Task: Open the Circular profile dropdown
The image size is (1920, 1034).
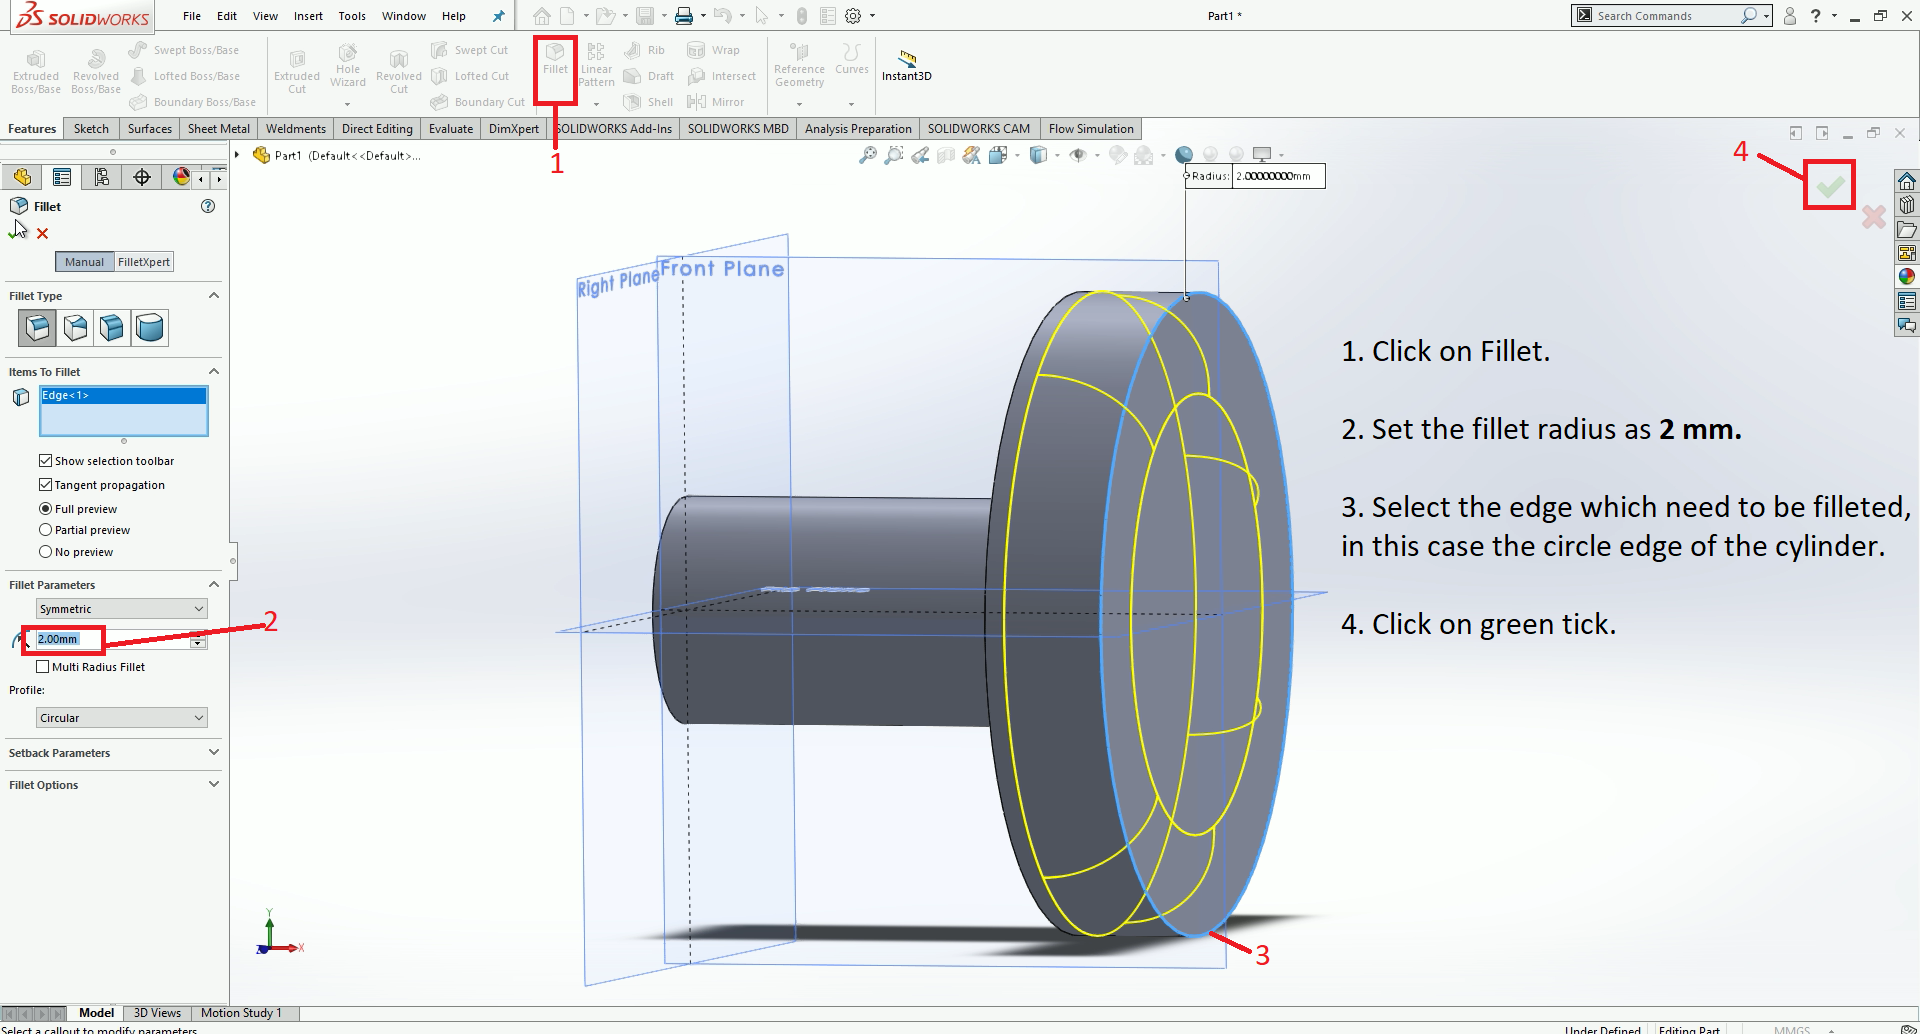Action: coord(122,718)
